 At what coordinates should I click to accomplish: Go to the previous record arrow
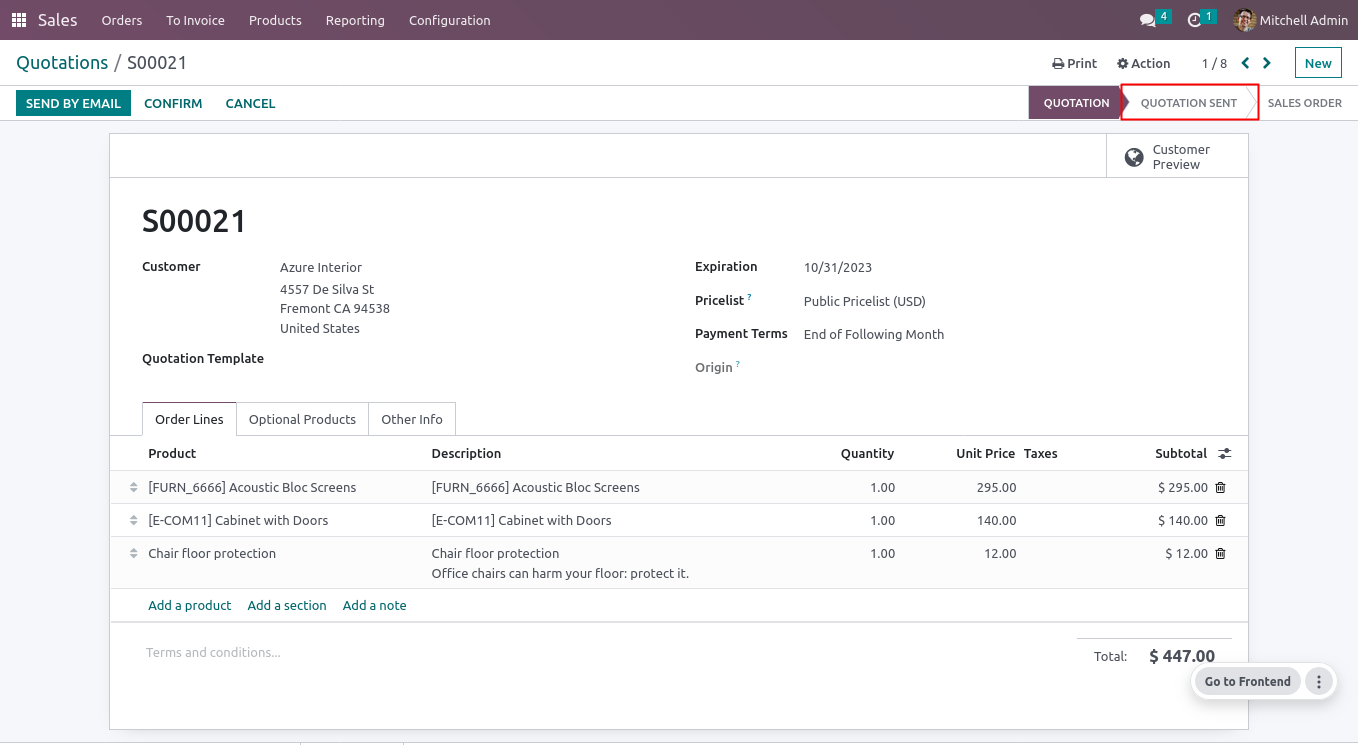(1245, 63)
